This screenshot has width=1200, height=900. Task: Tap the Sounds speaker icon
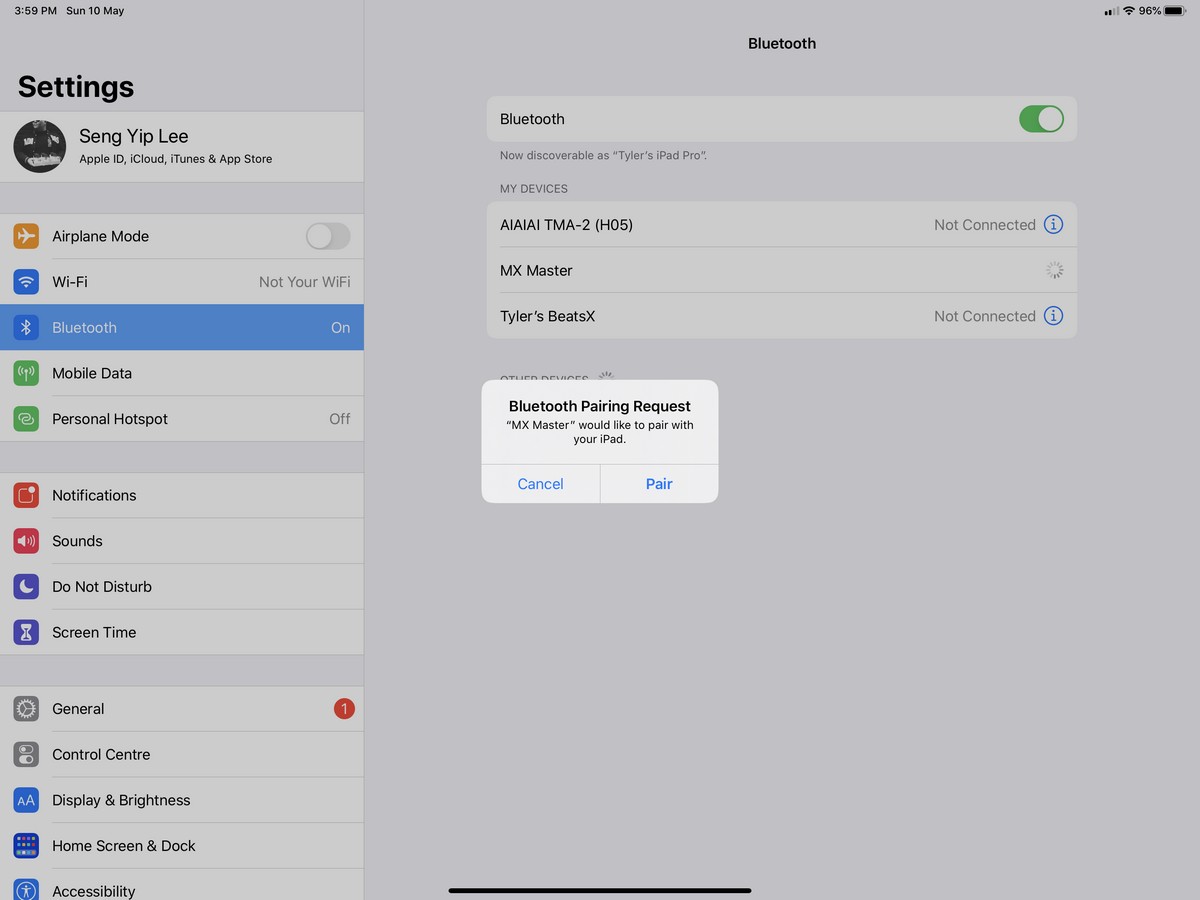(26, 541)
